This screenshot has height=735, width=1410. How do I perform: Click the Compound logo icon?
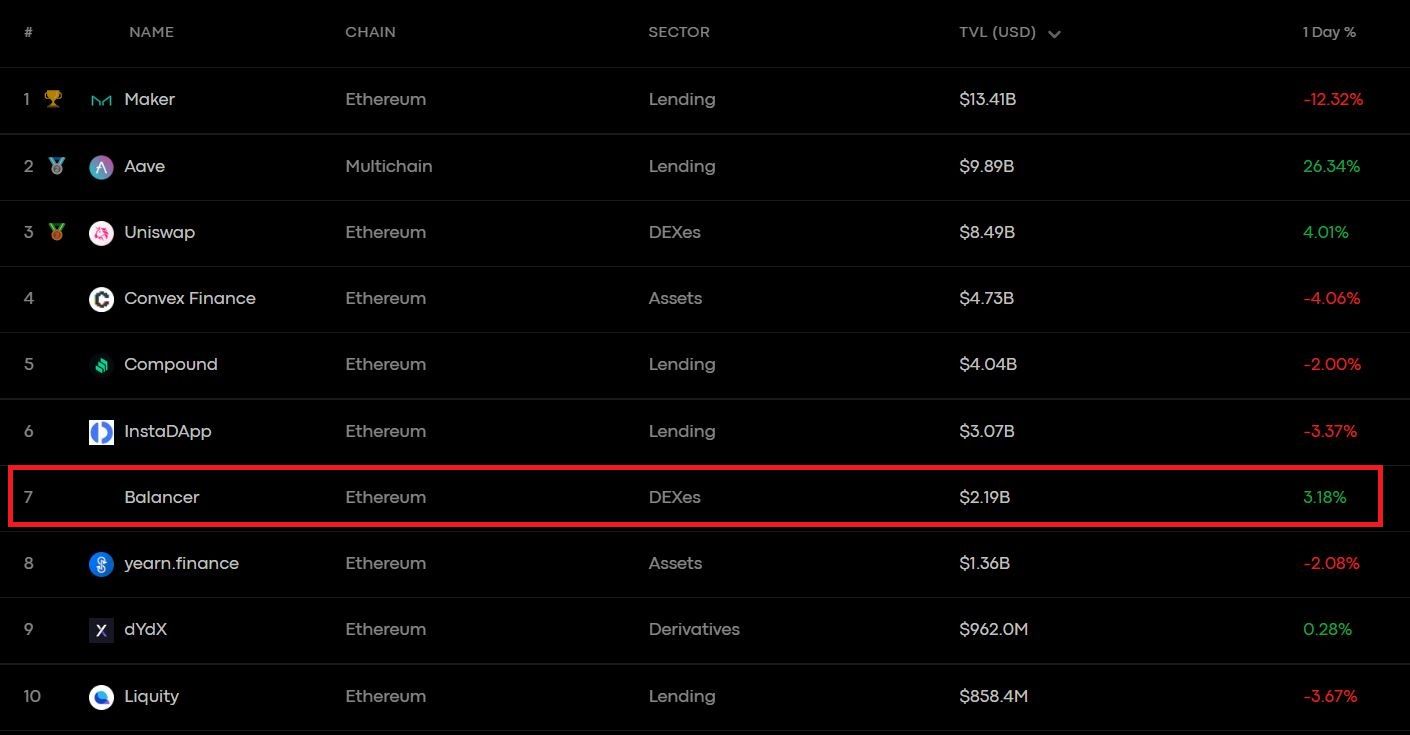coord(101,365)
